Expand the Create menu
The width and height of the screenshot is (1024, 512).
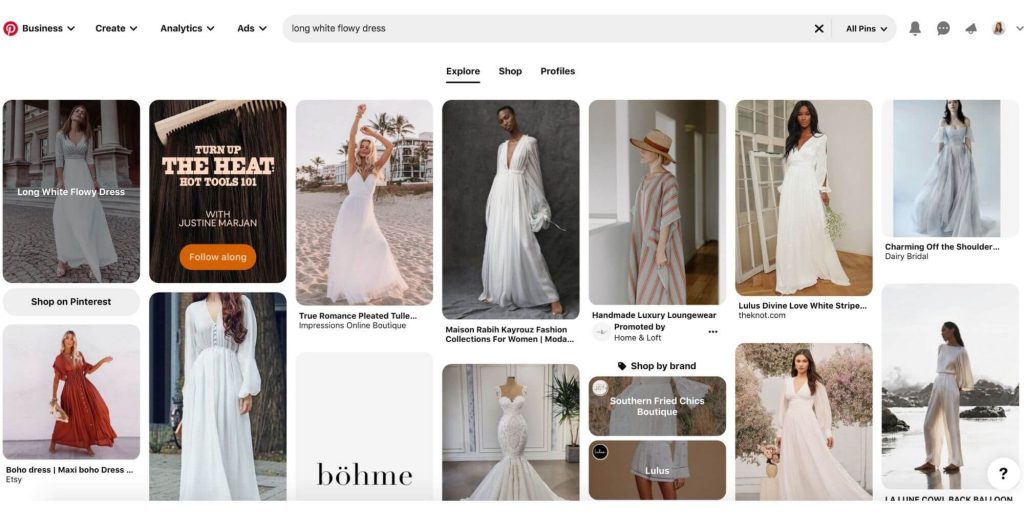click(116, 29)
